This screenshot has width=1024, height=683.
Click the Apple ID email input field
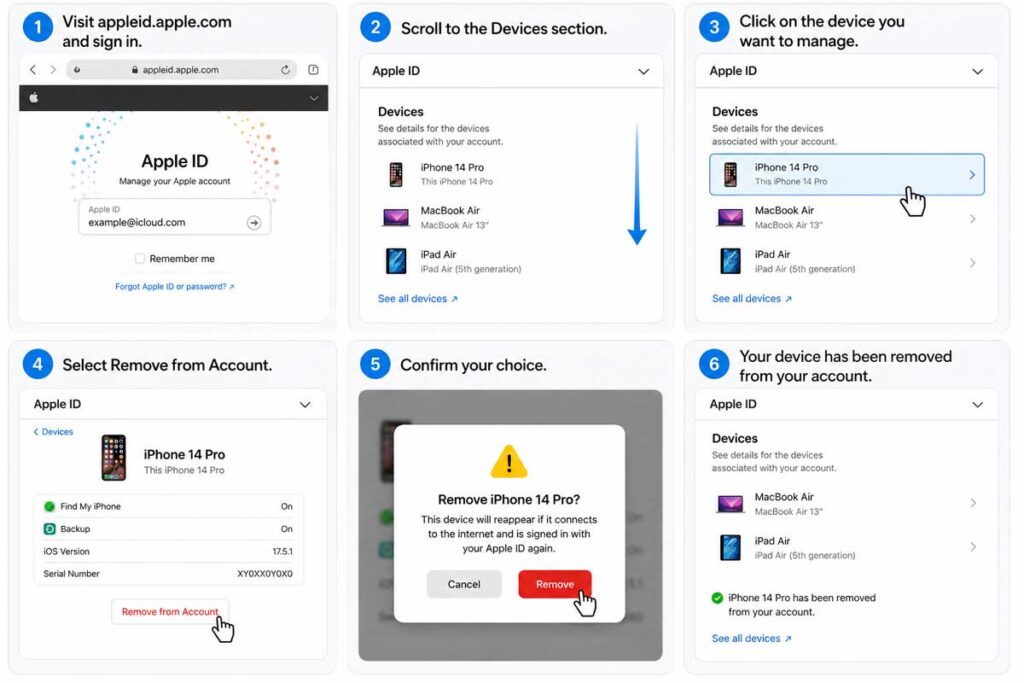click(174, 217)
